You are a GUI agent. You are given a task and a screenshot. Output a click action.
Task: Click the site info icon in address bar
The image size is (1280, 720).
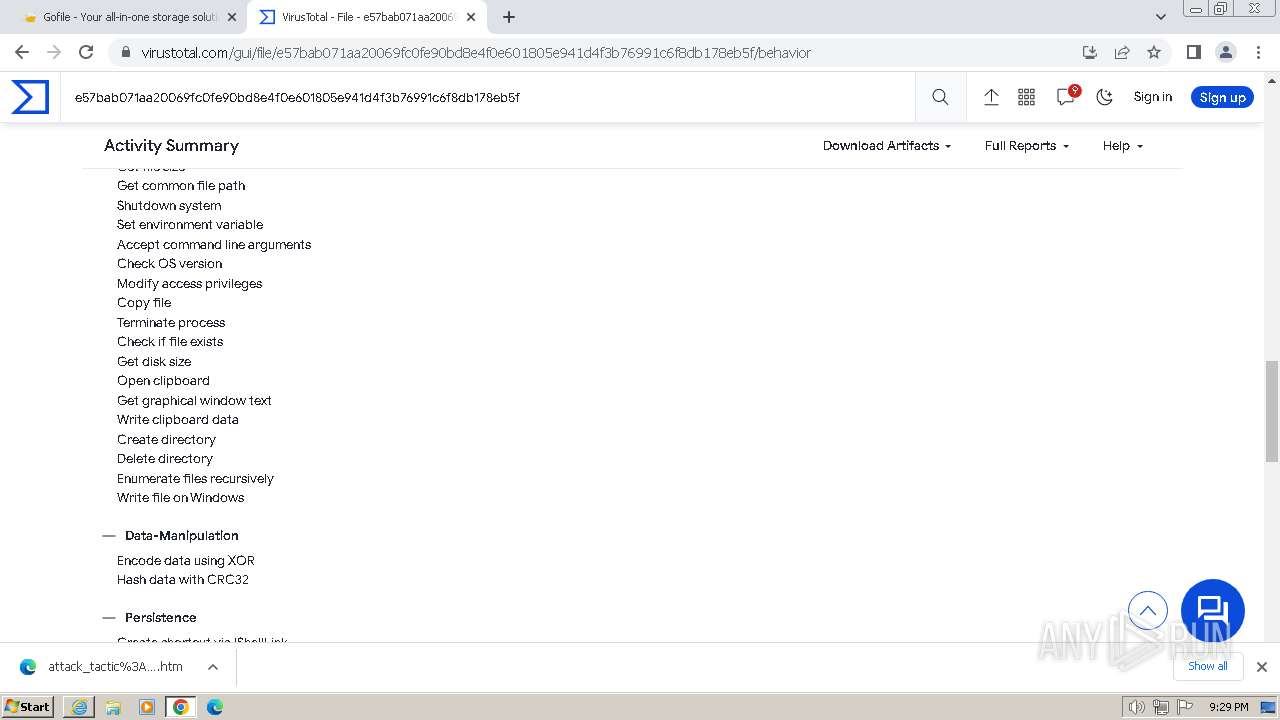click(x=124, y=52)
